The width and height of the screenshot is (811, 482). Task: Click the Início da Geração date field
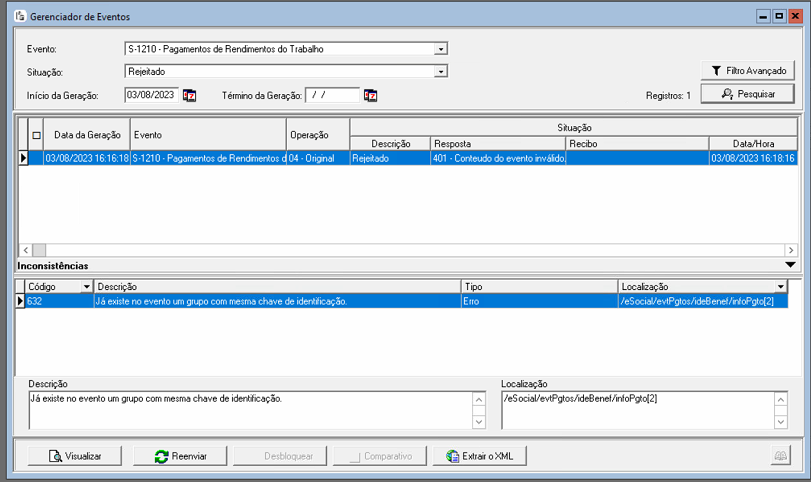[x=150, y=95]
